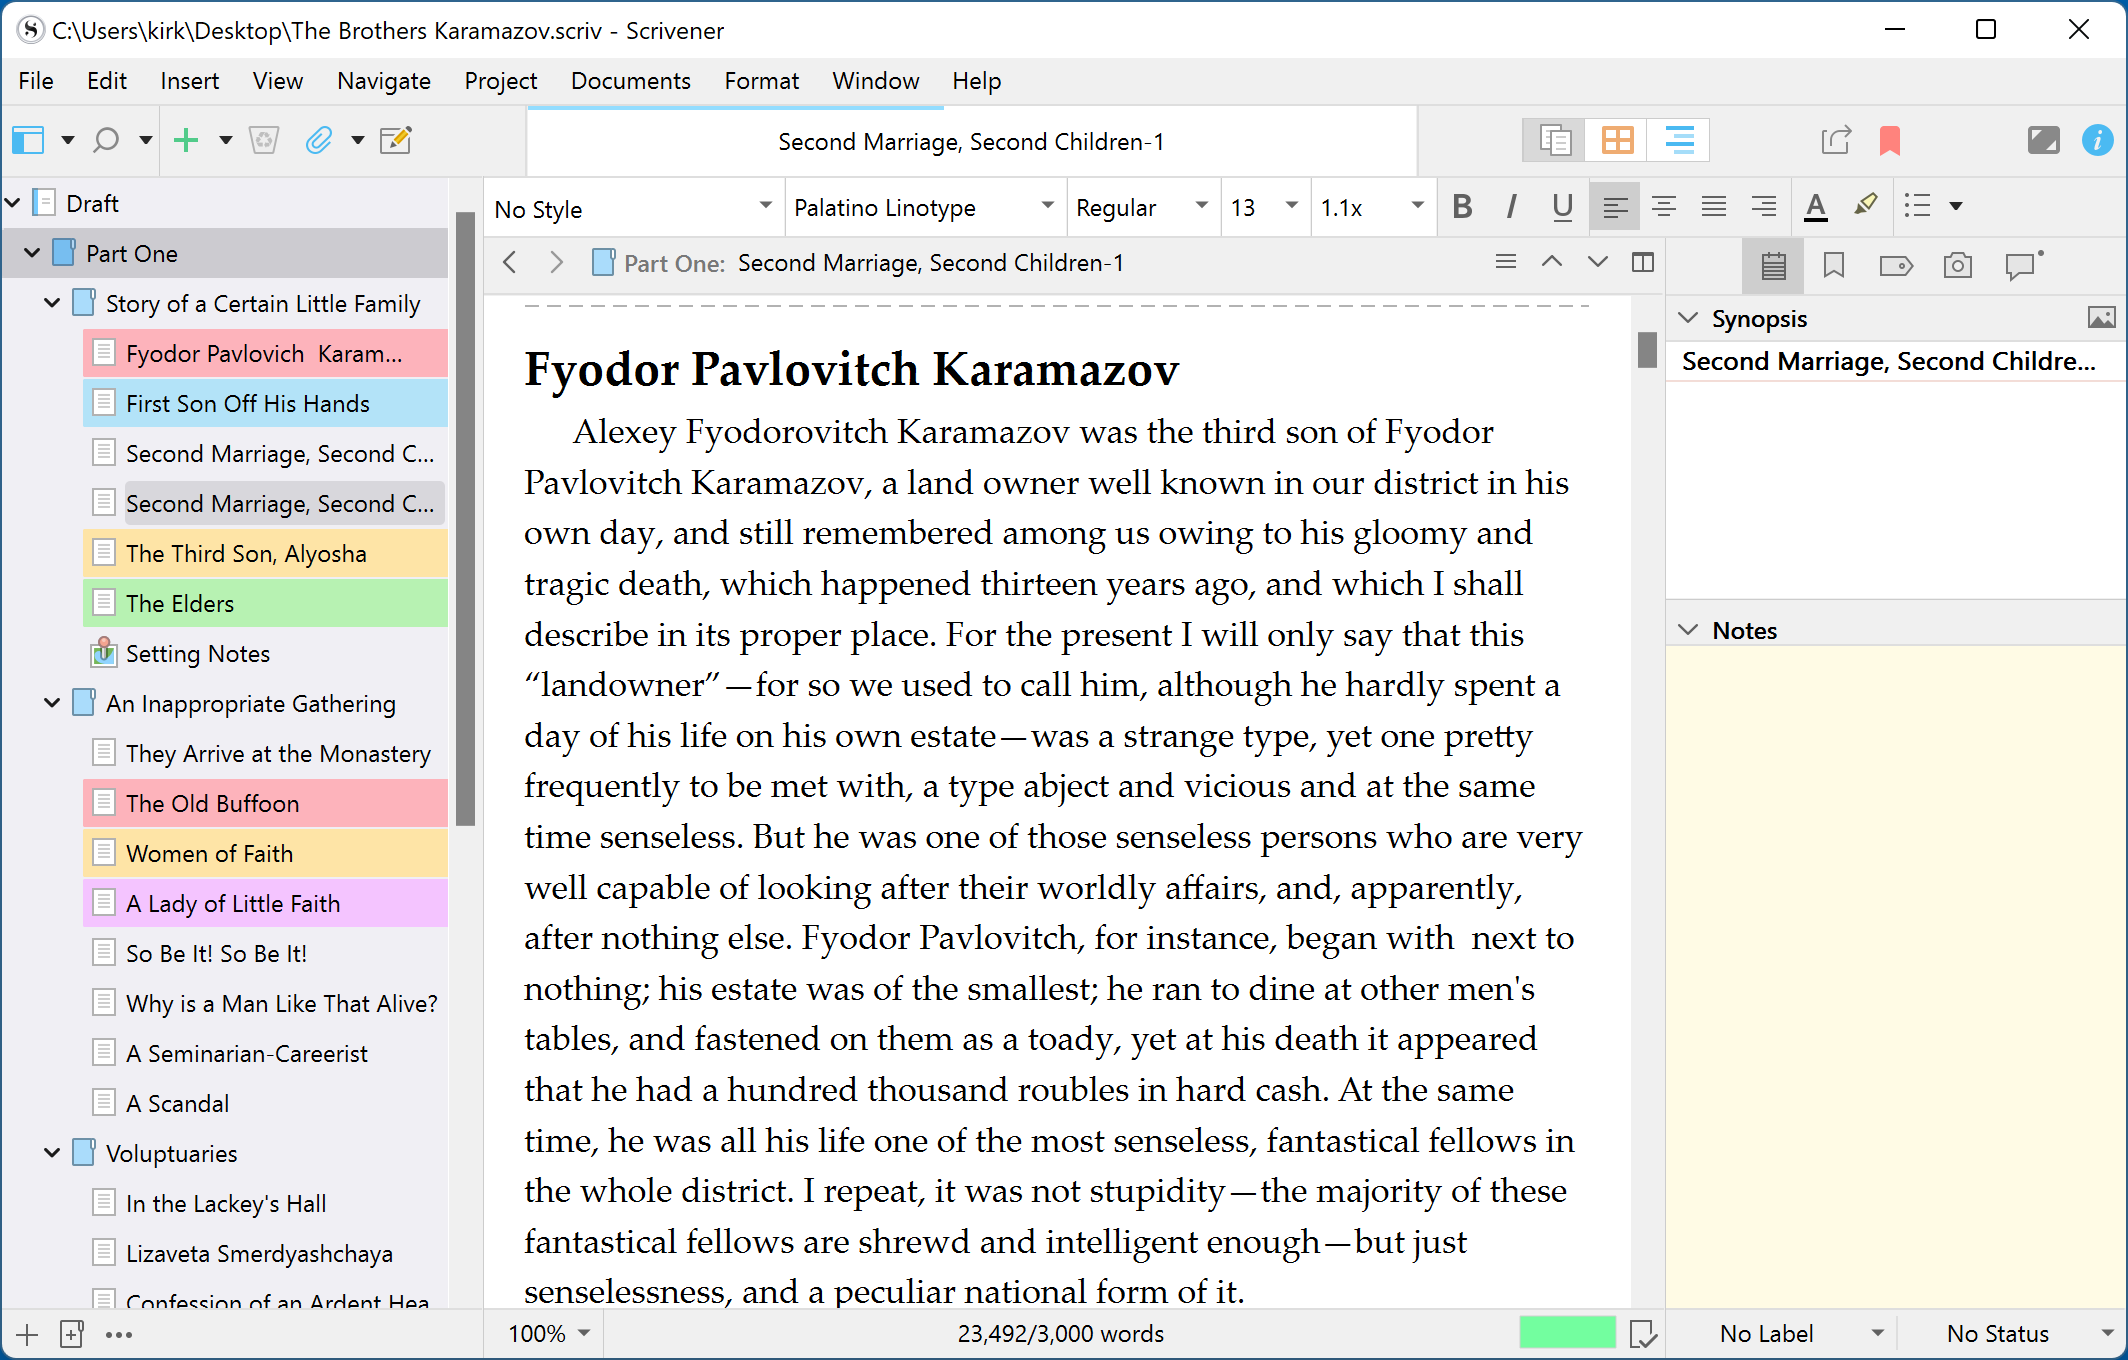This screenshot has width=2128, height=1360.
Task: Open the Comments and Footnotes inspector tab
Action: coord(2022,265)
